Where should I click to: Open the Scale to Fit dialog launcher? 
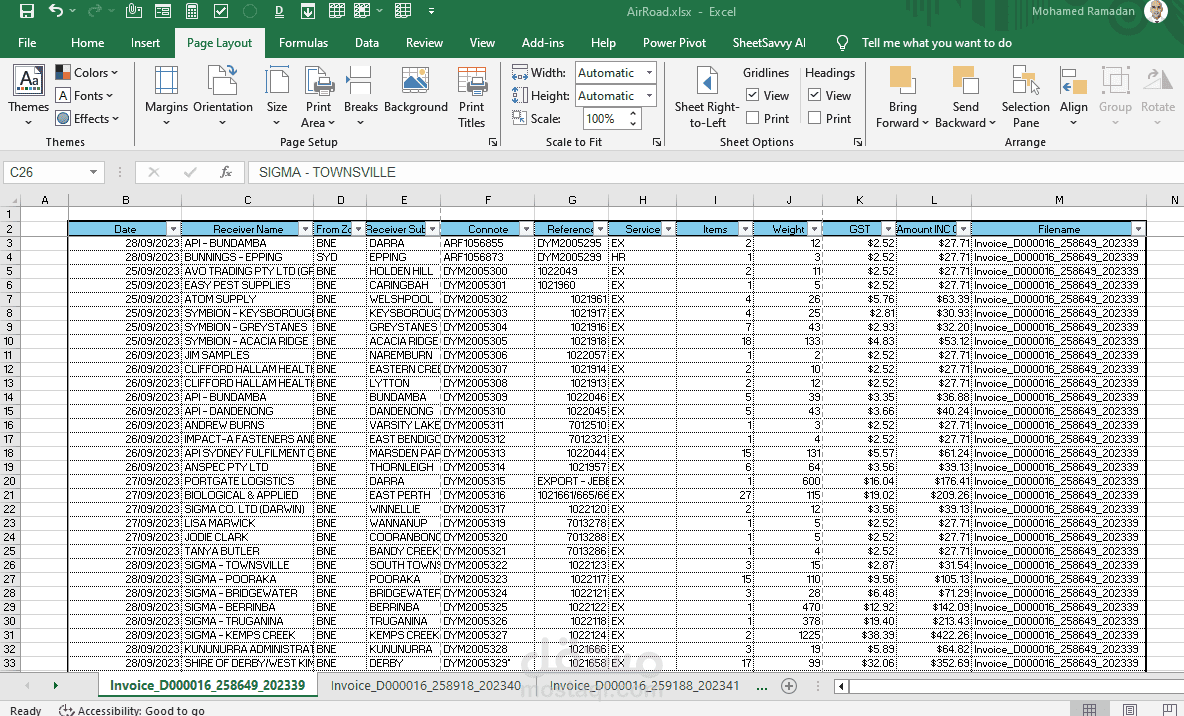click(x=657, y=142)
